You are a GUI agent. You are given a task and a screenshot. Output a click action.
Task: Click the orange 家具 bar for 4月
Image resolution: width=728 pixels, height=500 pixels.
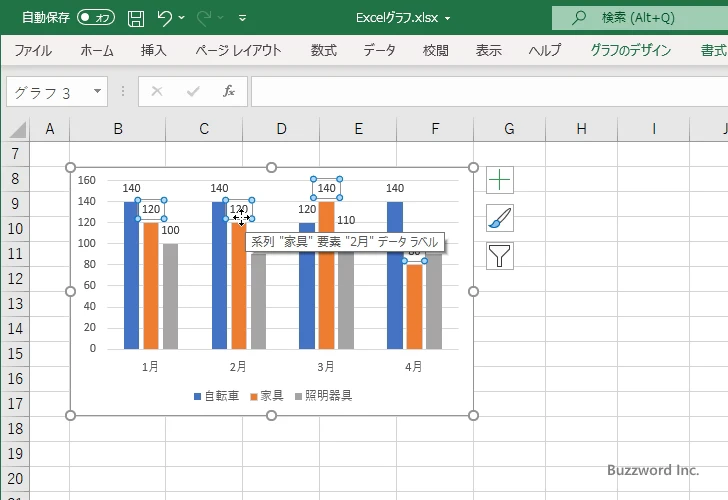tap(415, 307)
